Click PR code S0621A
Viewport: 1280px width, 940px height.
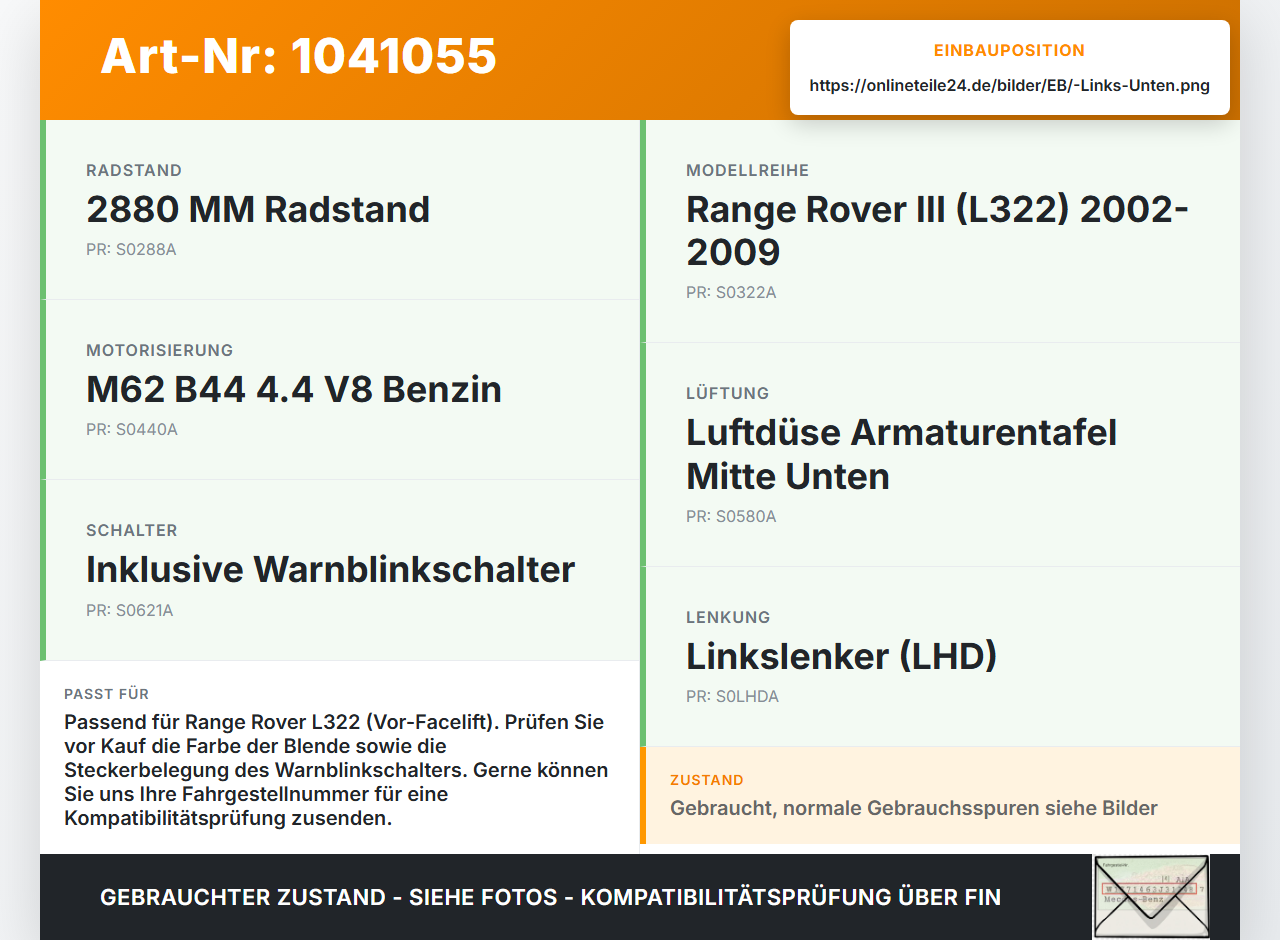130,610
